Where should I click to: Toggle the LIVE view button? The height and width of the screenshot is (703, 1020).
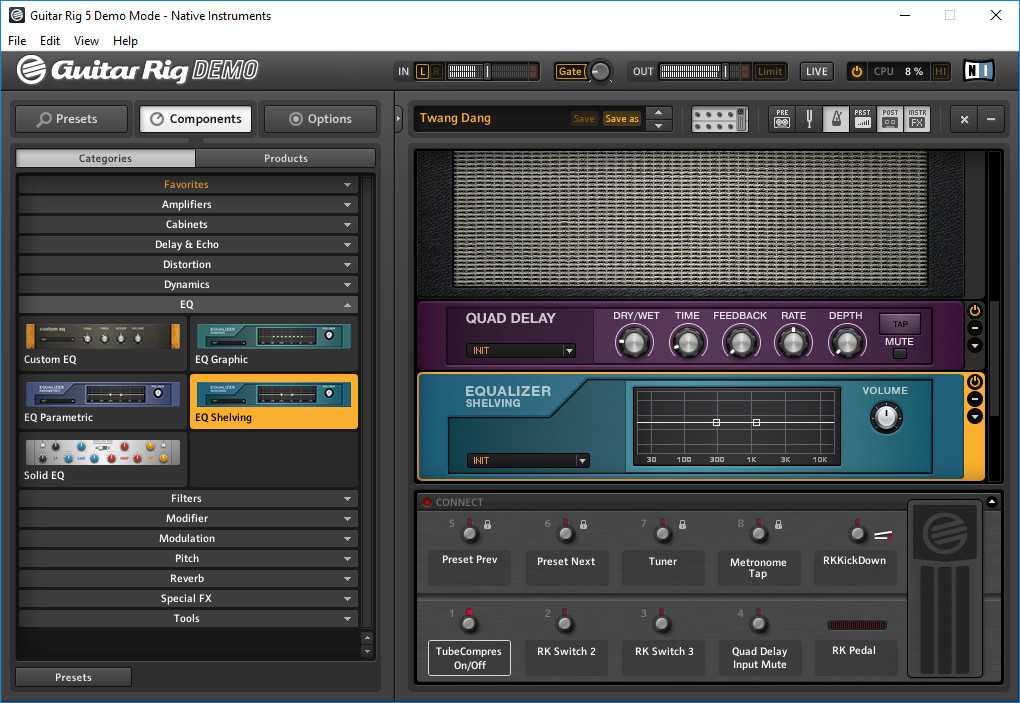click(817, 71)
